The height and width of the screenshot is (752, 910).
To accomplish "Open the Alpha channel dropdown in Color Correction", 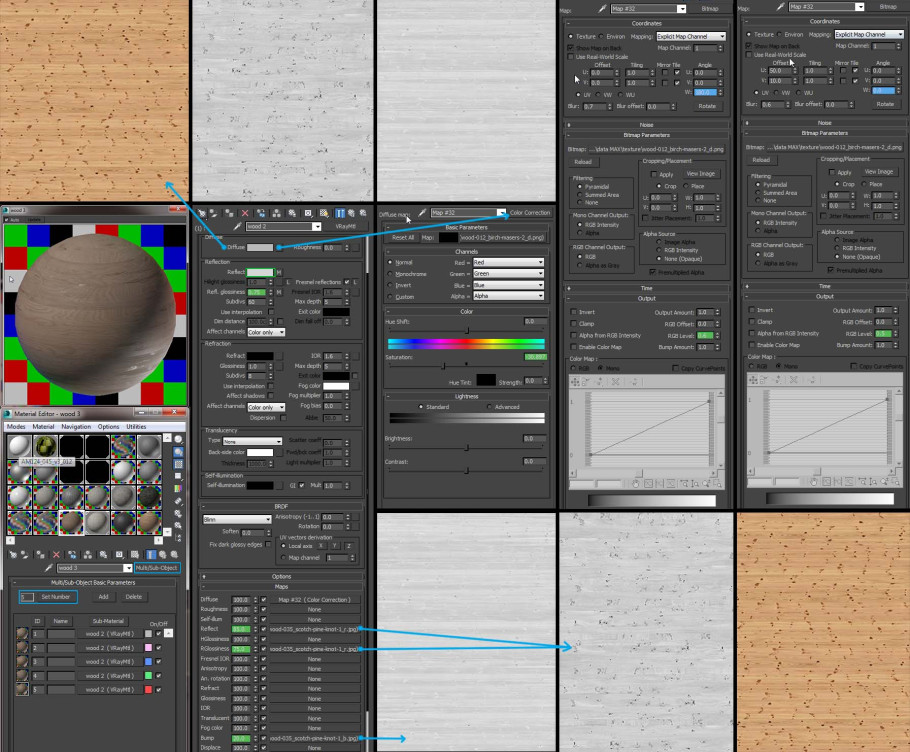I will point(508,296).
